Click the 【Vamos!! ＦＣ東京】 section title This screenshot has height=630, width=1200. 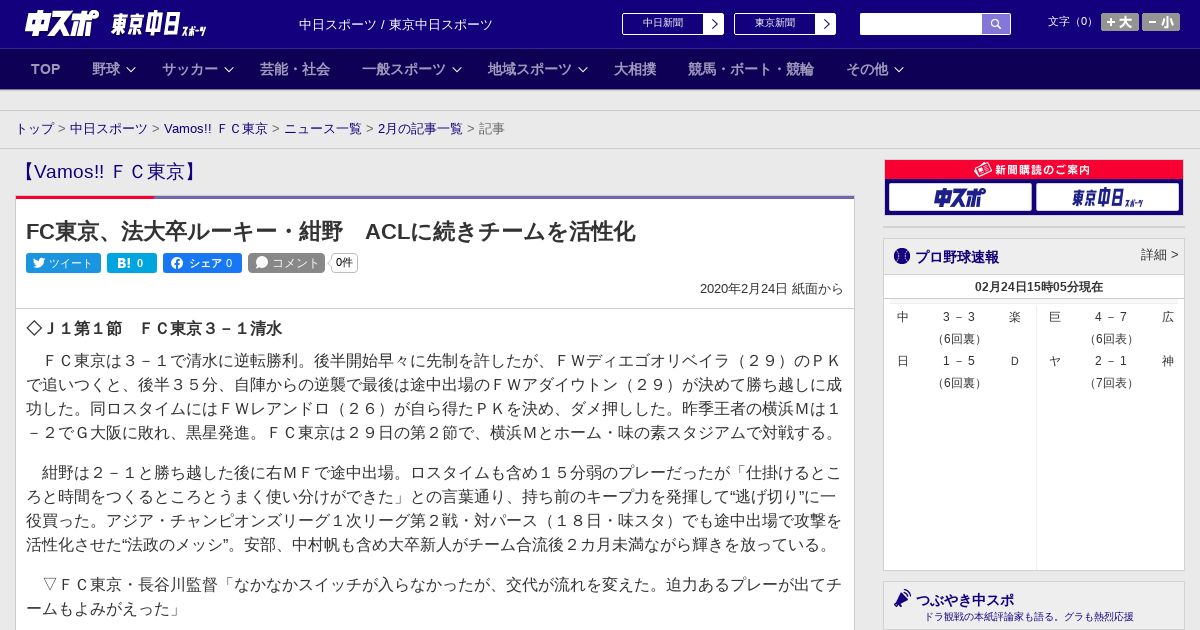pos(109,172)
